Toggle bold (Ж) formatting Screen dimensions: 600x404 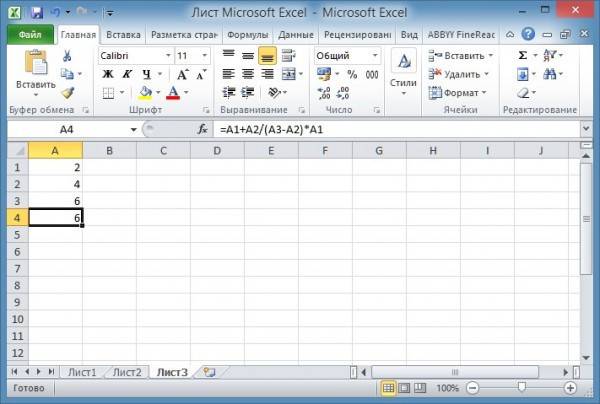(107, 74)
